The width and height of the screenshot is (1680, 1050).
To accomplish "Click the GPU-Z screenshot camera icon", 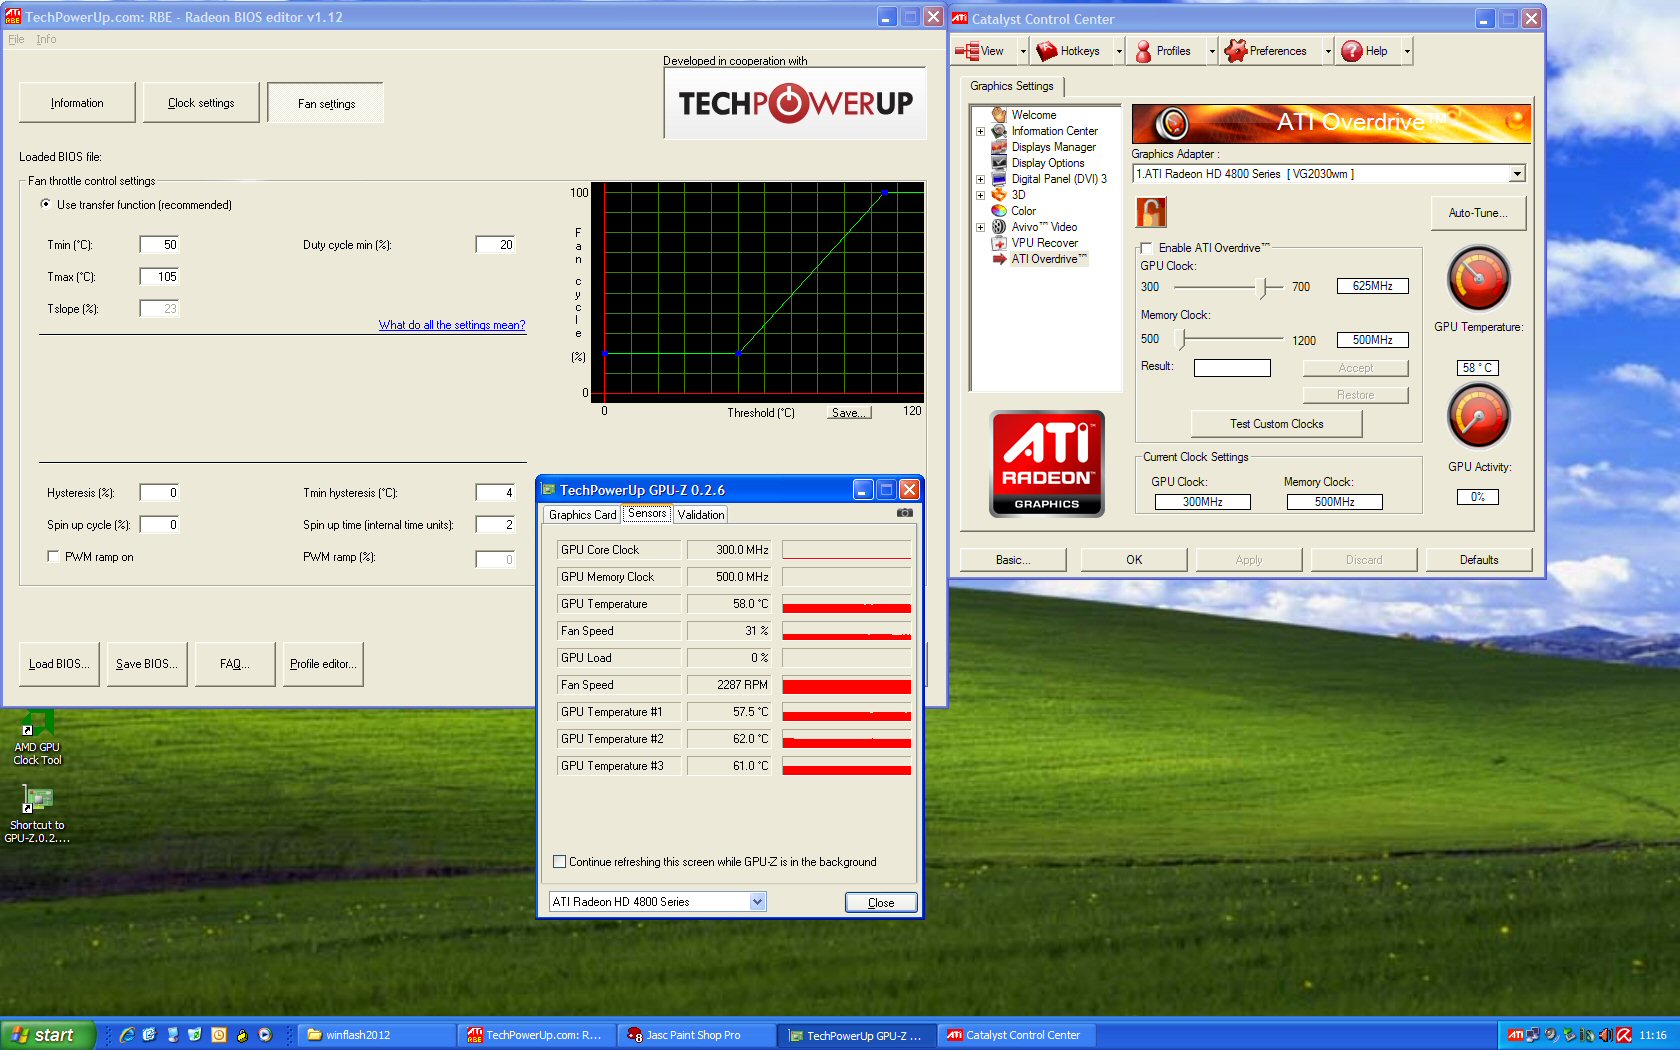I will tap(904, 513).
